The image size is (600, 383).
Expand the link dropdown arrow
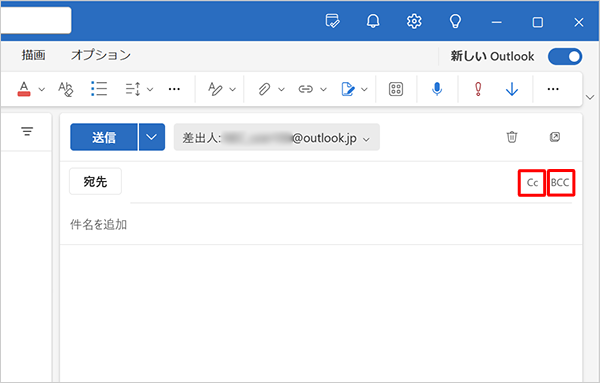tap(323, 90)
